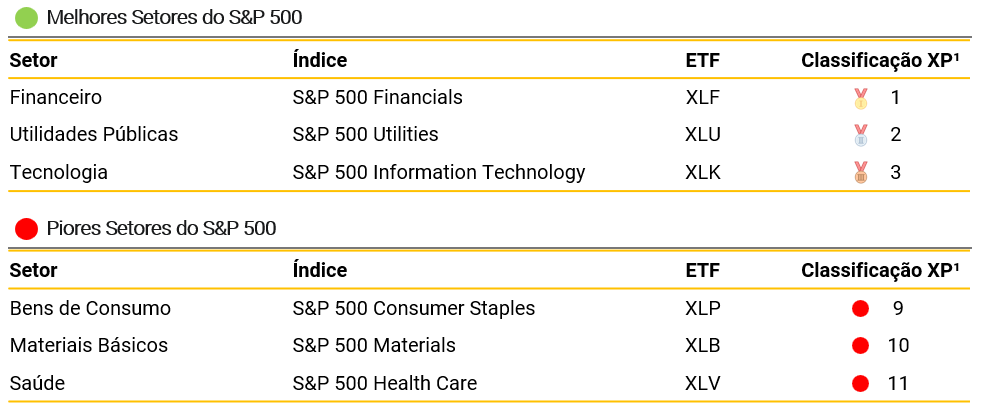Click the XLU ETF ticker
982x413 pixels.
[x=703, y=135]
